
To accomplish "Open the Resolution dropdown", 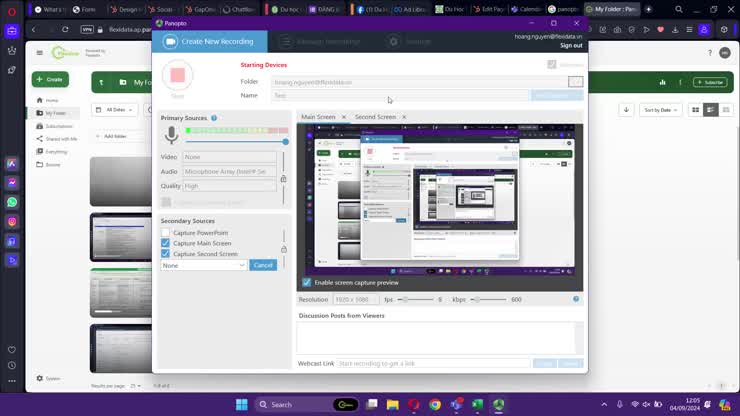I will [356, 299].
